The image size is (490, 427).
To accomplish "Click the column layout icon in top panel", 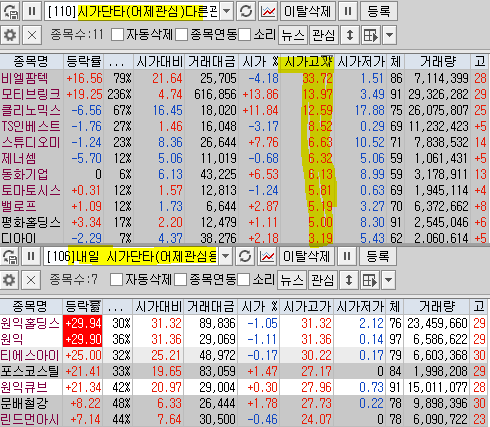I will (371, 35).
